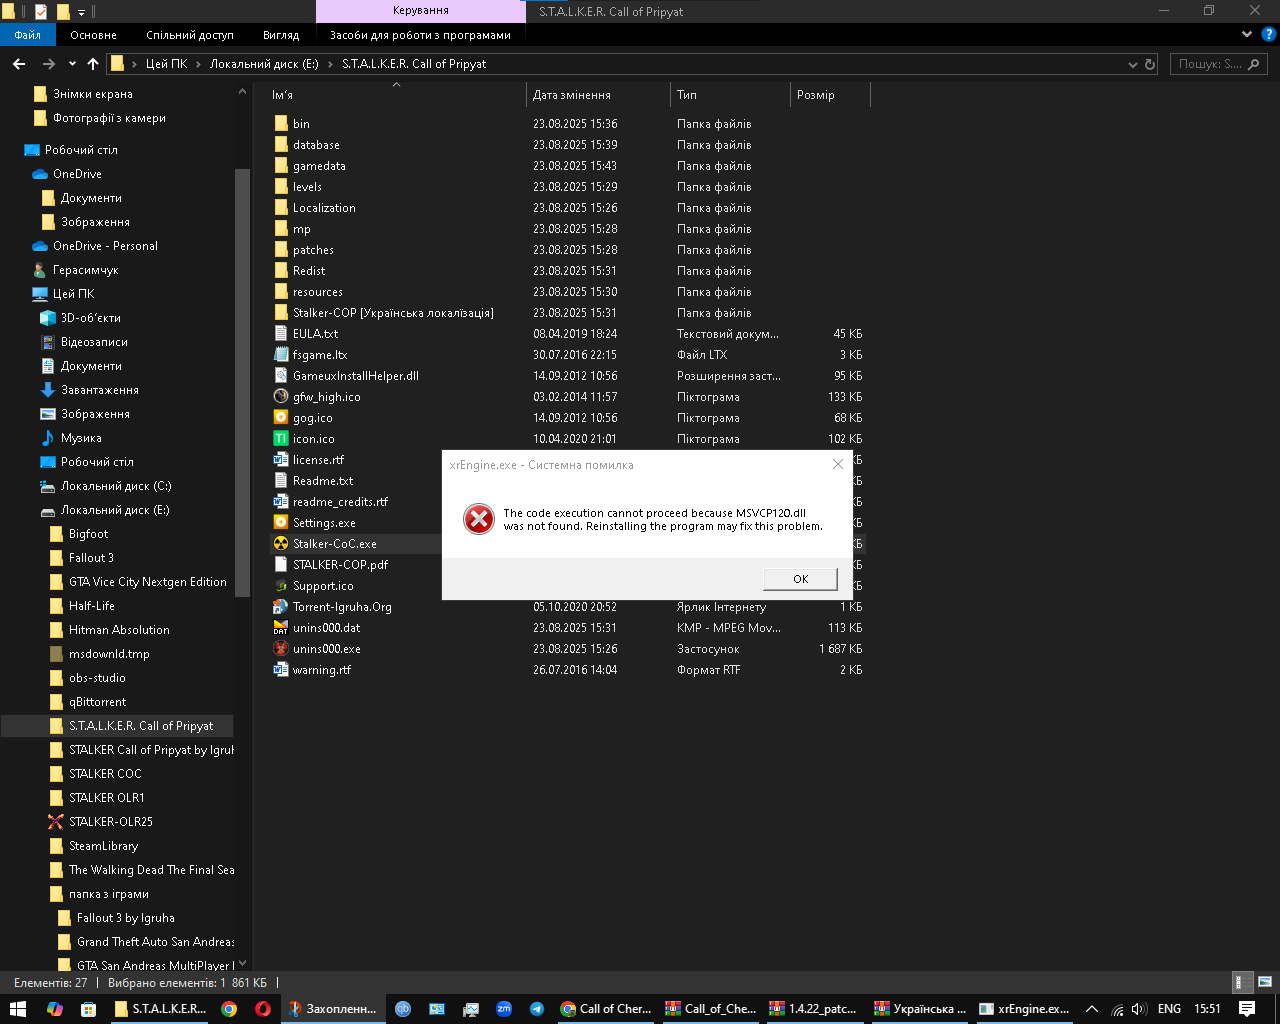The height and width of the screenshot is (1024, 1280).
Task: Switch to details view in the status bar
Action: point(1239,982)
